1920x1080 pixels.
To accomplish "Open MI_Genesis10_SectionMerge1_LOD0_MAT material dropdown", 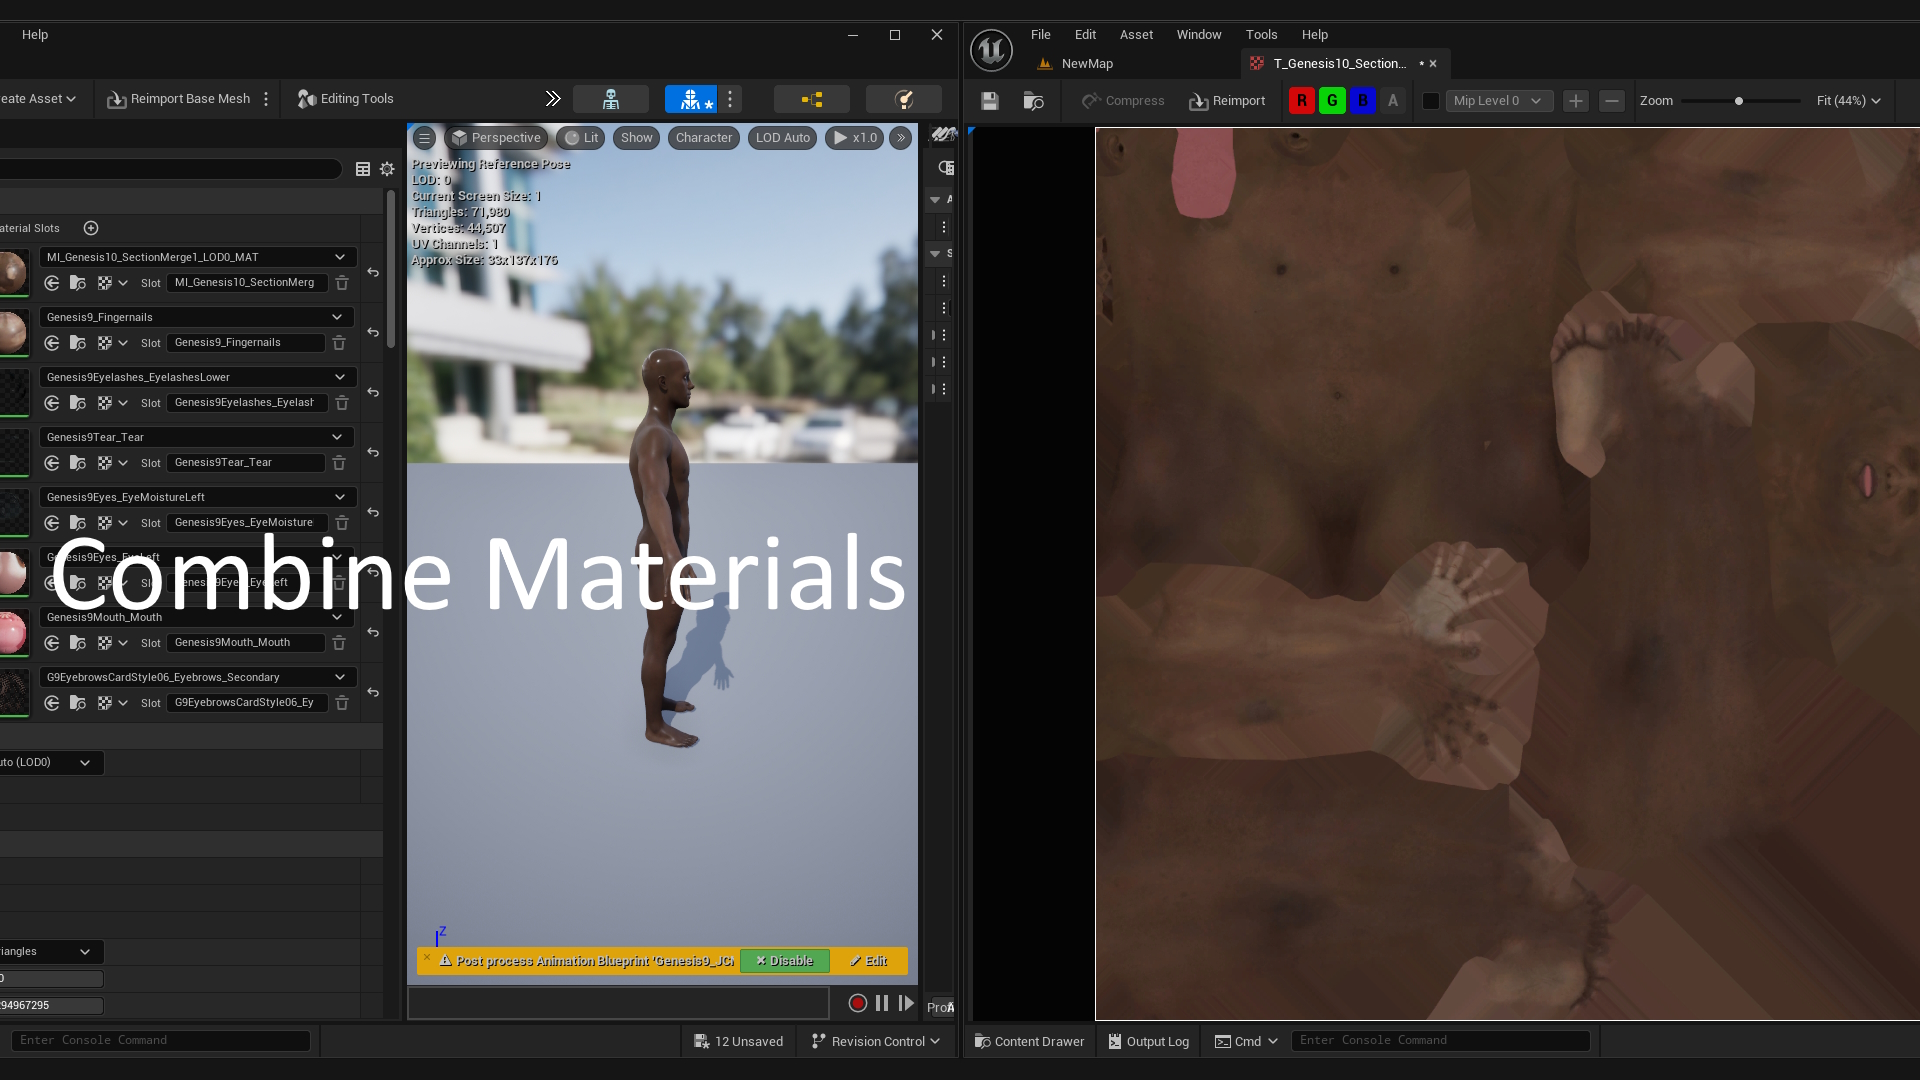I will [x=197, y=257].
